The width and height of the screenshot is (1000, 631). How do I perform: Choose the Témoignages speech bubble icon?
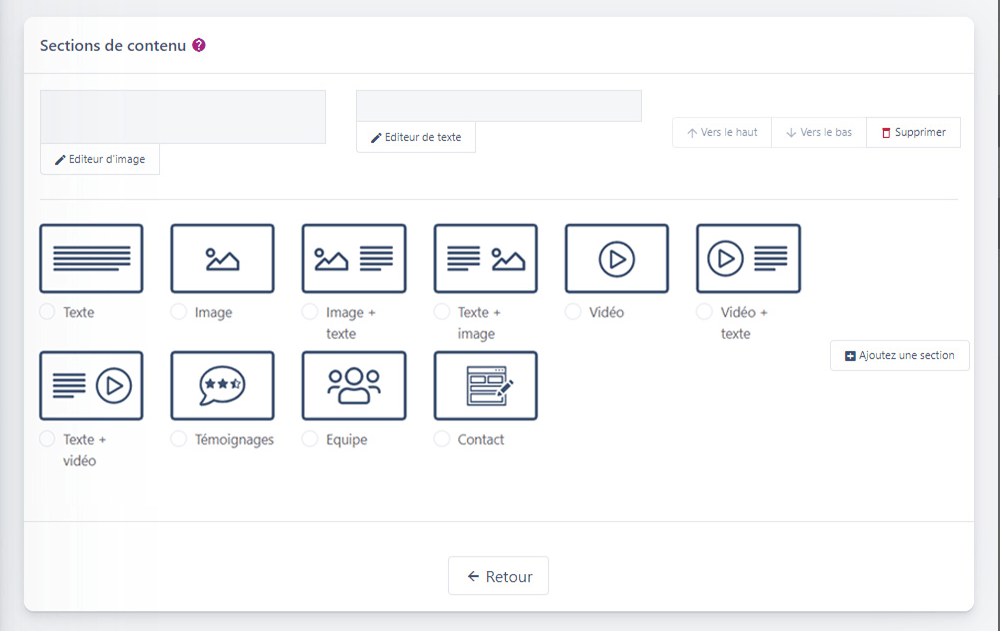222,385
